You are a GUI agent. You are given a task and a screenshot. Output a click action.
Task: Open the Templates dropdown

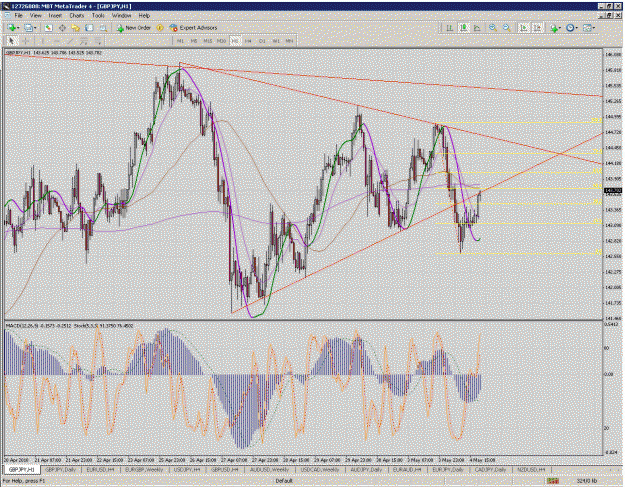pyautogui.click(x=589, y=27)
